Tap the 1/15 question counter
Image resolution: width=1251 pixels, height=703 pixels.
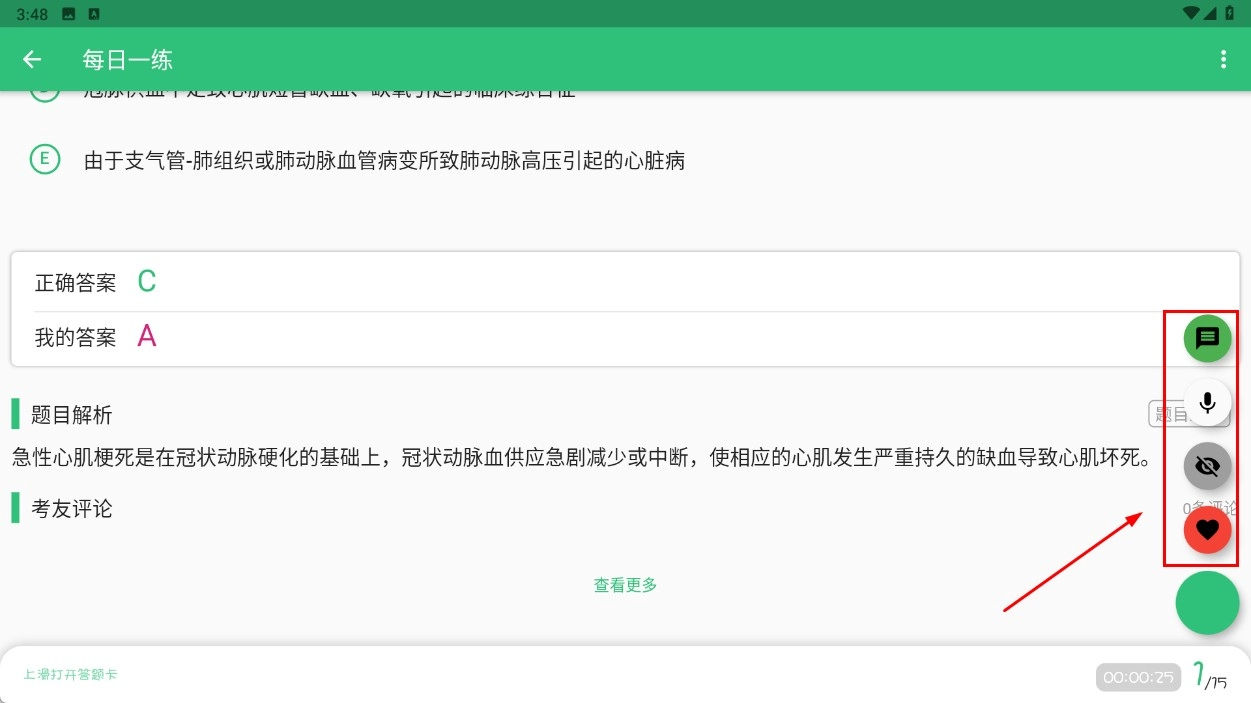tap(1210, 677)
